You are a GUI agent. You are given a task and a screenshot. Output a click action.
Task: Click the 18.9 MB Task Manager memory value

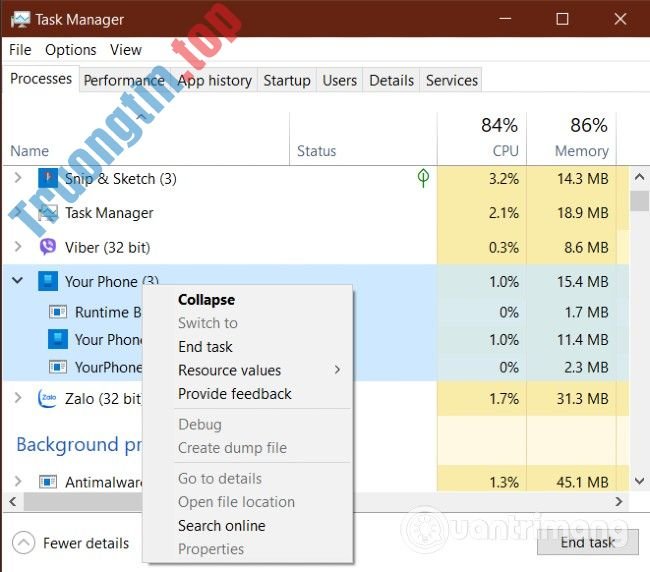[x=582, y=213]
